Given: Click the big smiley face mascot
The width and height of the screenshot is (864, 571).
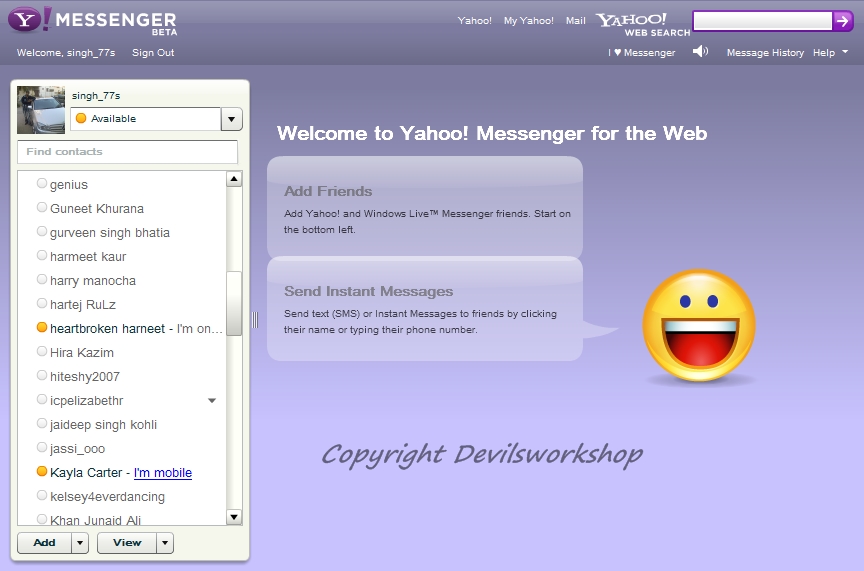Looking at the screenshot, I should tap(698, 326).
